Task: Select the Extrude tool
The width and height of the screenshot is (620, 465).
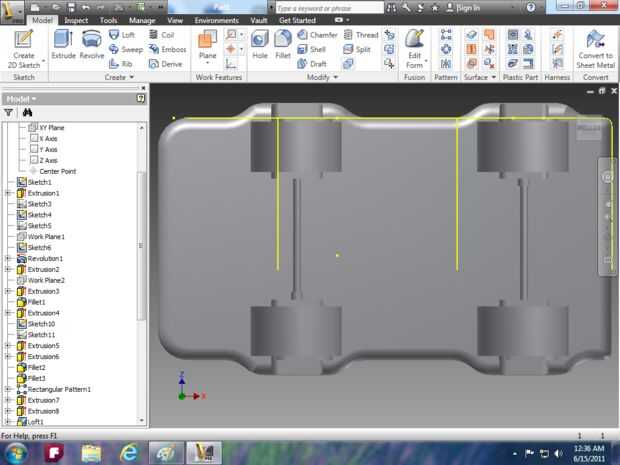Action: pyautogui.click(x=63, y=44)
